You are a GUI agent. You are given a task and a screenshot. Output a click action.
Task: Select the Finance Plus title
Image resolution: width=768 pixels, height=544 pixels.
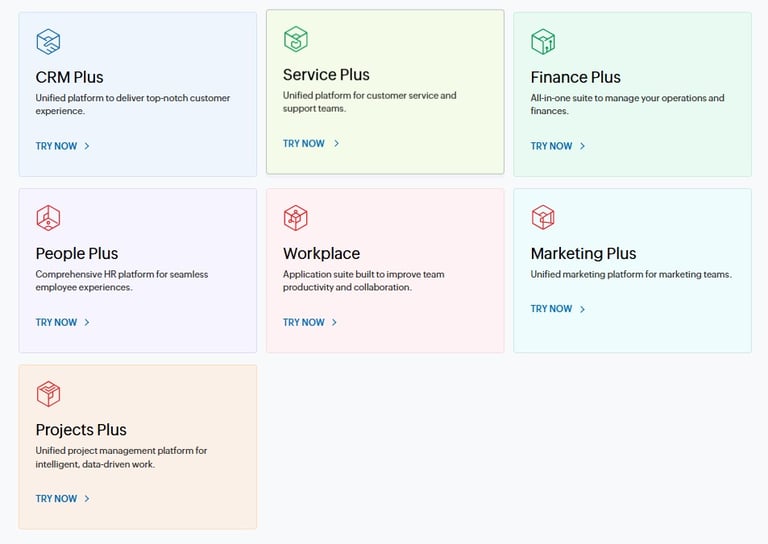coord(575,77)
